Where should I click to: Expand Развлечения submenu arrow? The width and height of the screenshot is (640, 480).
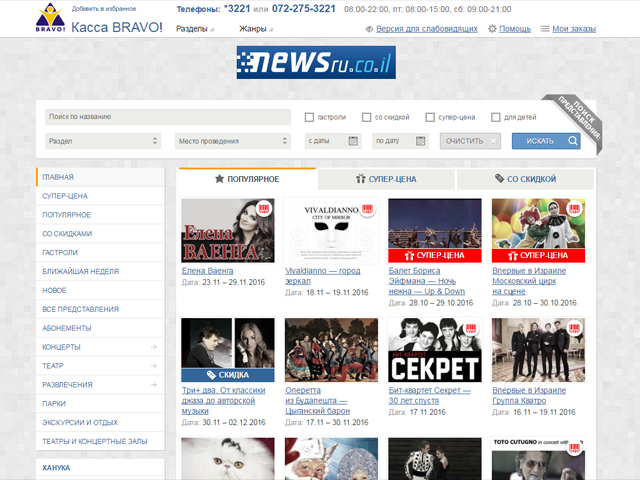click(154, 384)
